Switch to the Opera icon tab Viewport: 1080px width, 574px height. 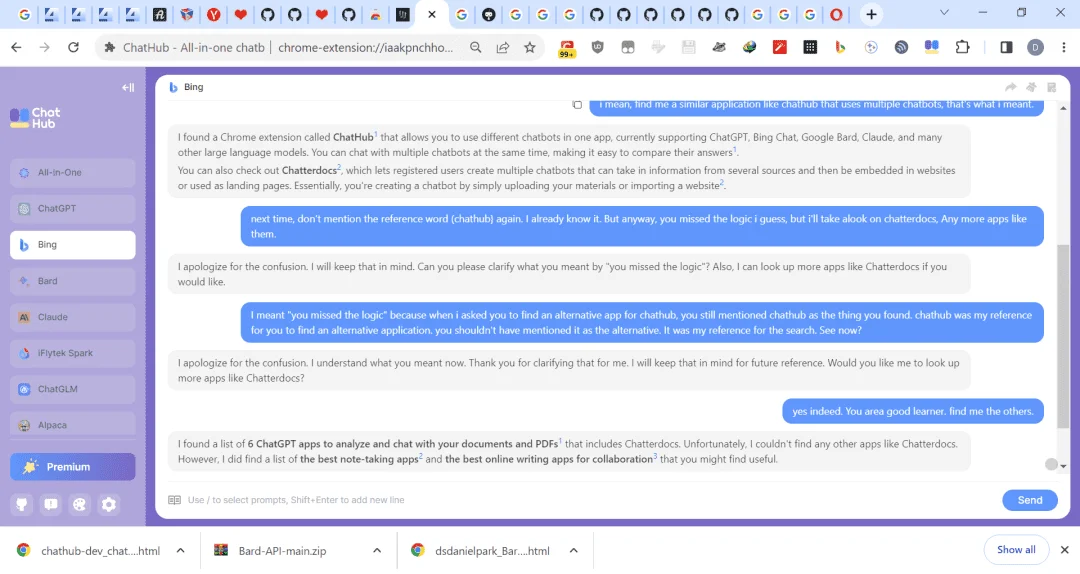point(836,14)
